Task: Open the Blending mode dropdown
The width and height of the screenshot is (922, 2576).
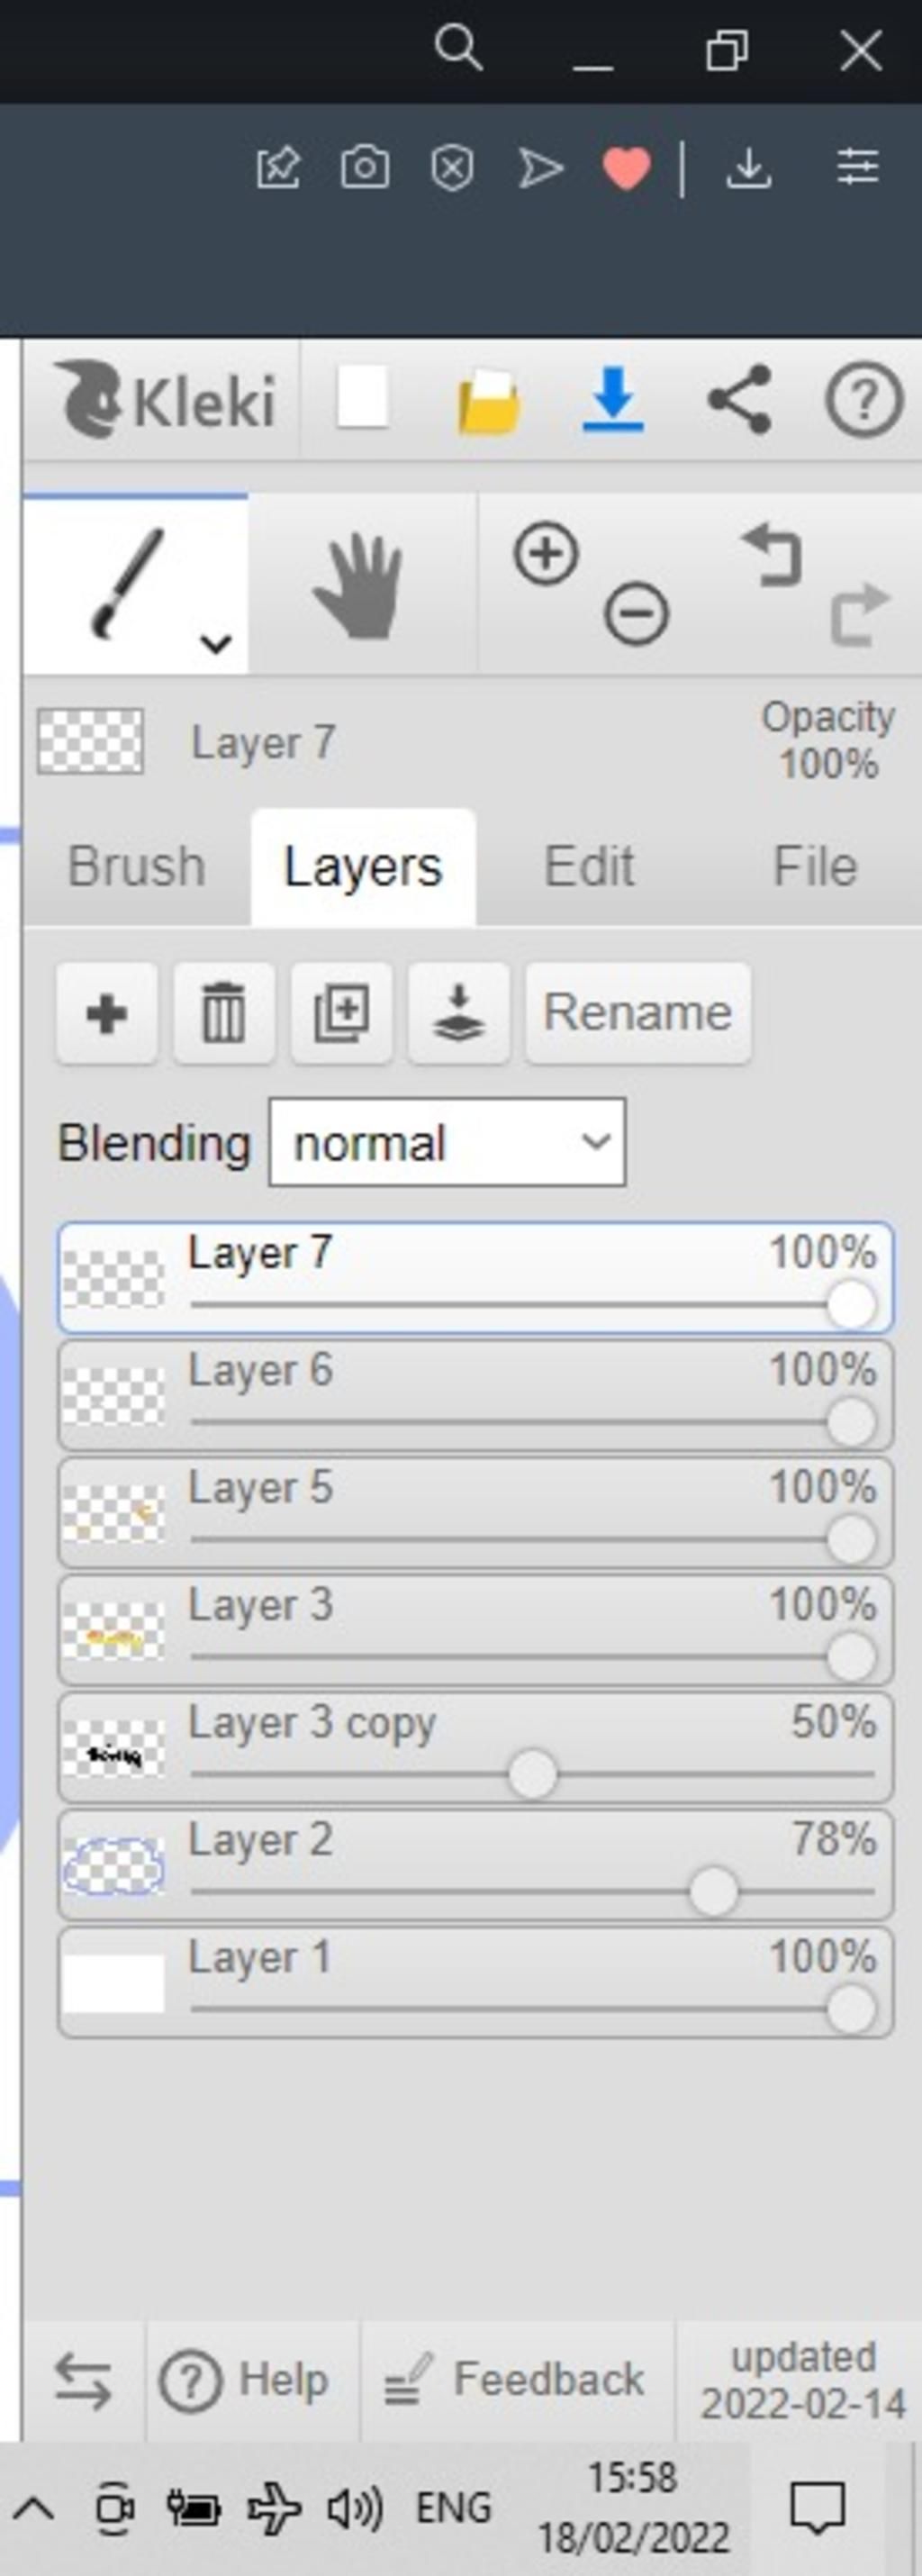Action: [x=447, y=1142]
